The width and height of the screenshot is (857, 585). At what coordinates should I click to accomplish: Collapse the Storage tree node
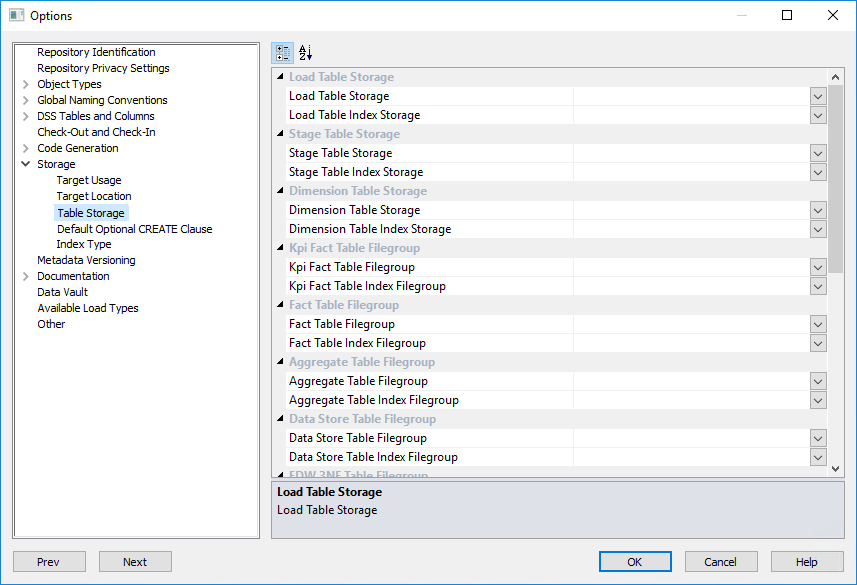(25, 164)
